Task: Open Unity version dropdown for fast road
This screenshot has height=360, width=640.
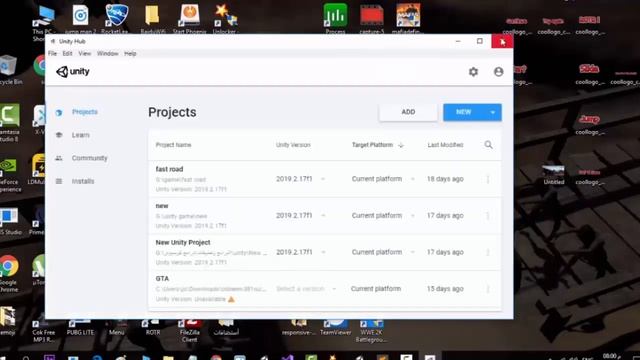Action: (x=323, y=179)
